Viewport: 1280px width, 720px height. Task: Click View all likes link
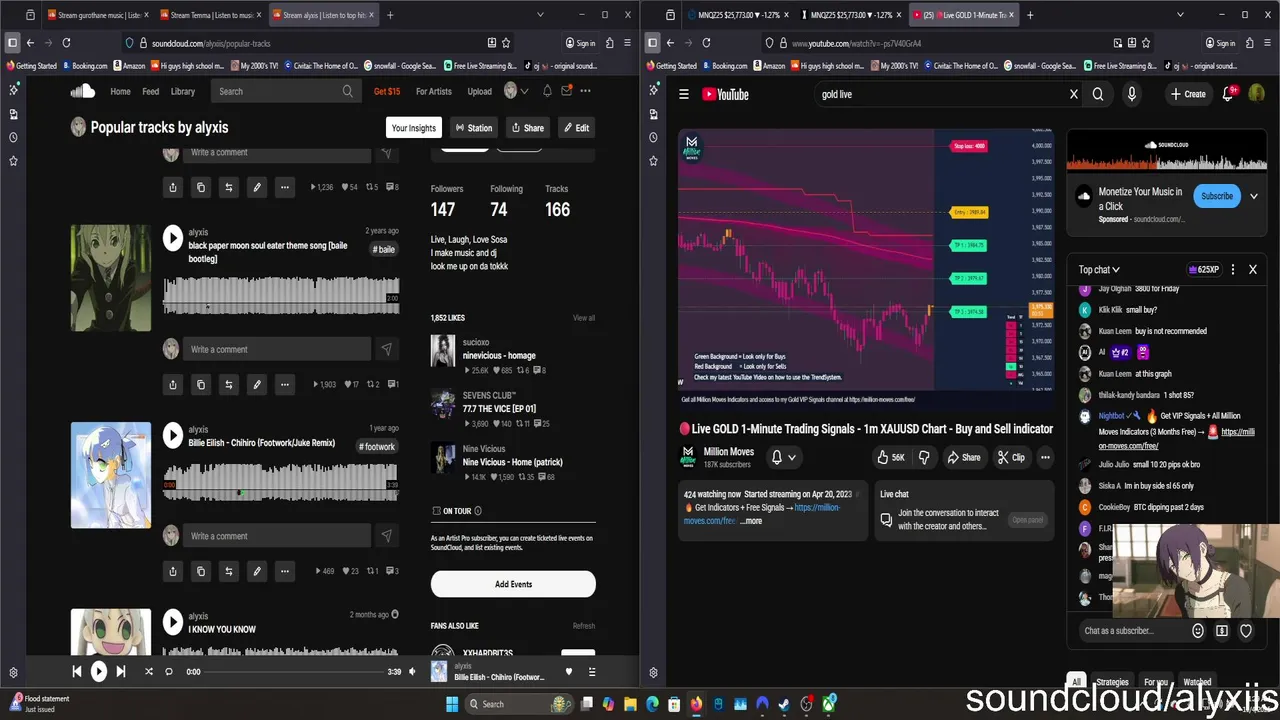click(584, 318)
